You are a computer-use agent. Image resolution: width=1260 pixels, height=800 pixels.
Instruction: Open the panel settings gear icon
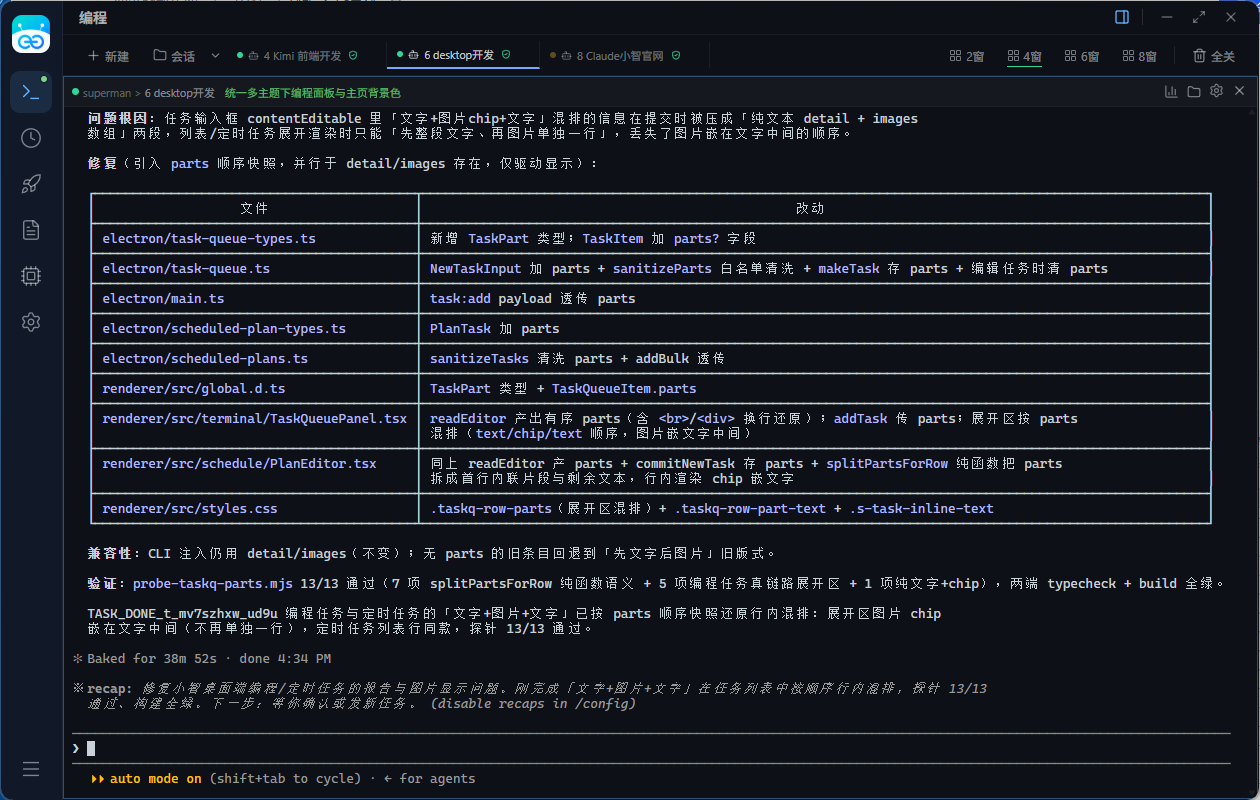pyautogui.click(x=1216, y=91)
